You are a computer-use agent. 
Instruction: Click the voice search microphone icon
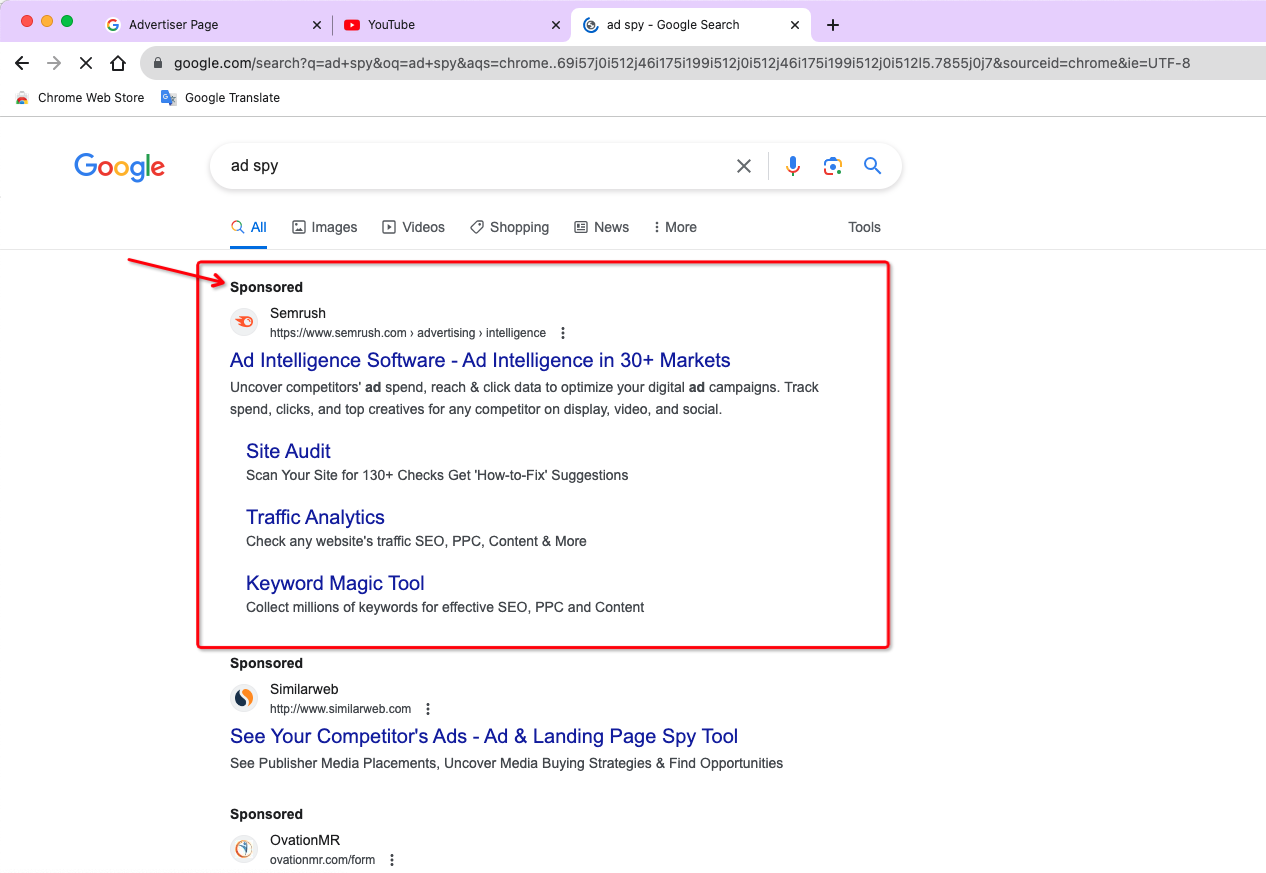pyautogui.click(x=793, y=166)
